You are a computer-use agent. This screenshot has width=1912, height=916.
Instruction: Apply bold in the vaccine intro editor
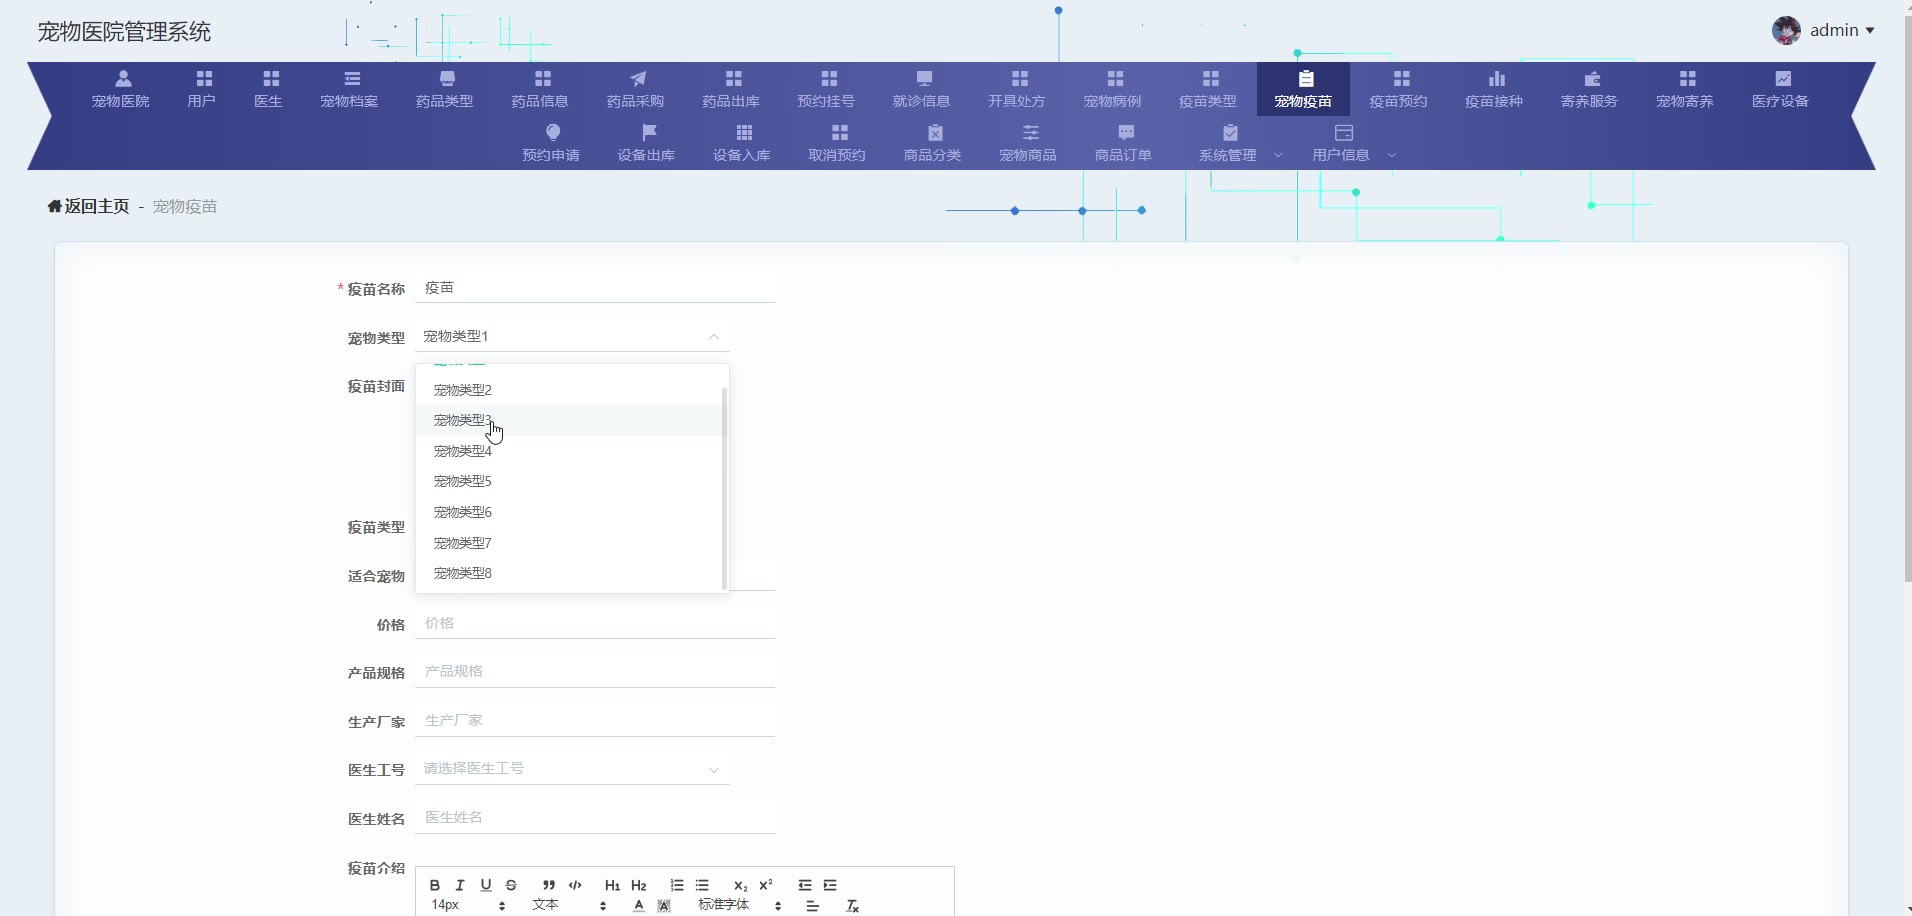click(435, 885)
